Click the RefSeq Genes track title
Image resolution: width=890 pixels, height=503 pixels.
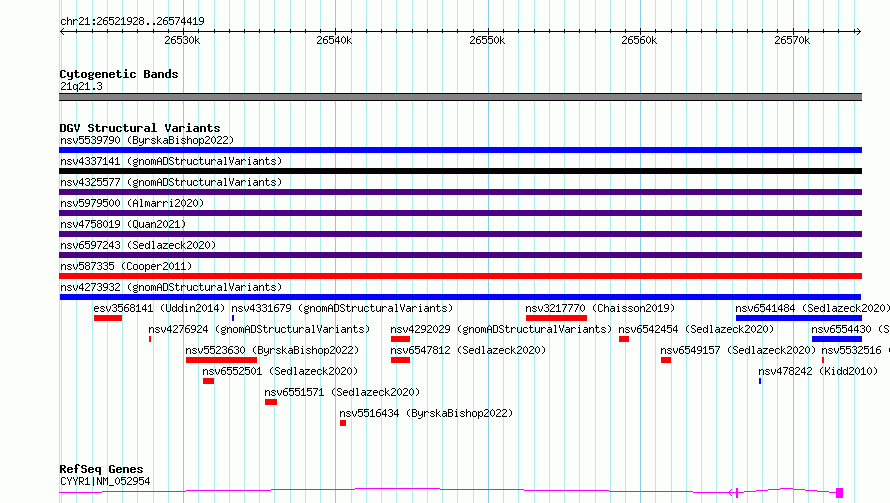(x=101, y=469)
